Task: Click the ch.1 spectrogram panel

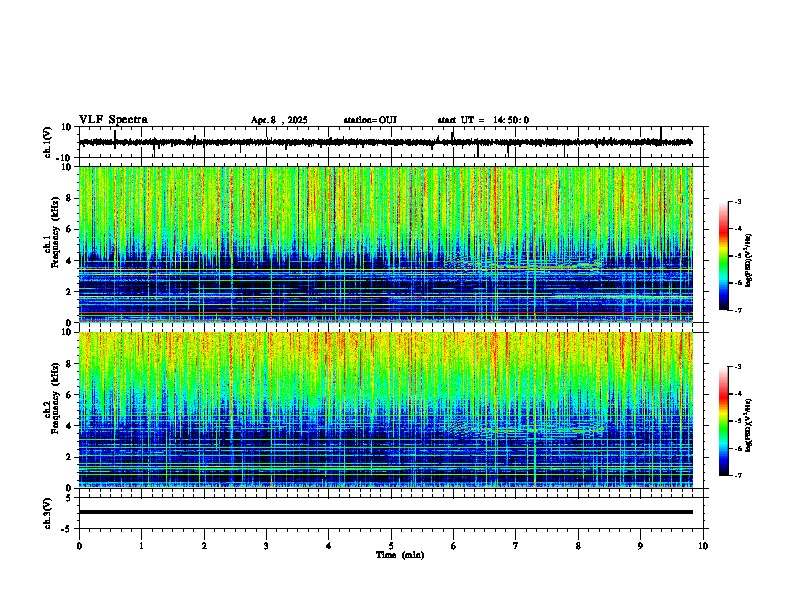Action: tap(386, 244)
